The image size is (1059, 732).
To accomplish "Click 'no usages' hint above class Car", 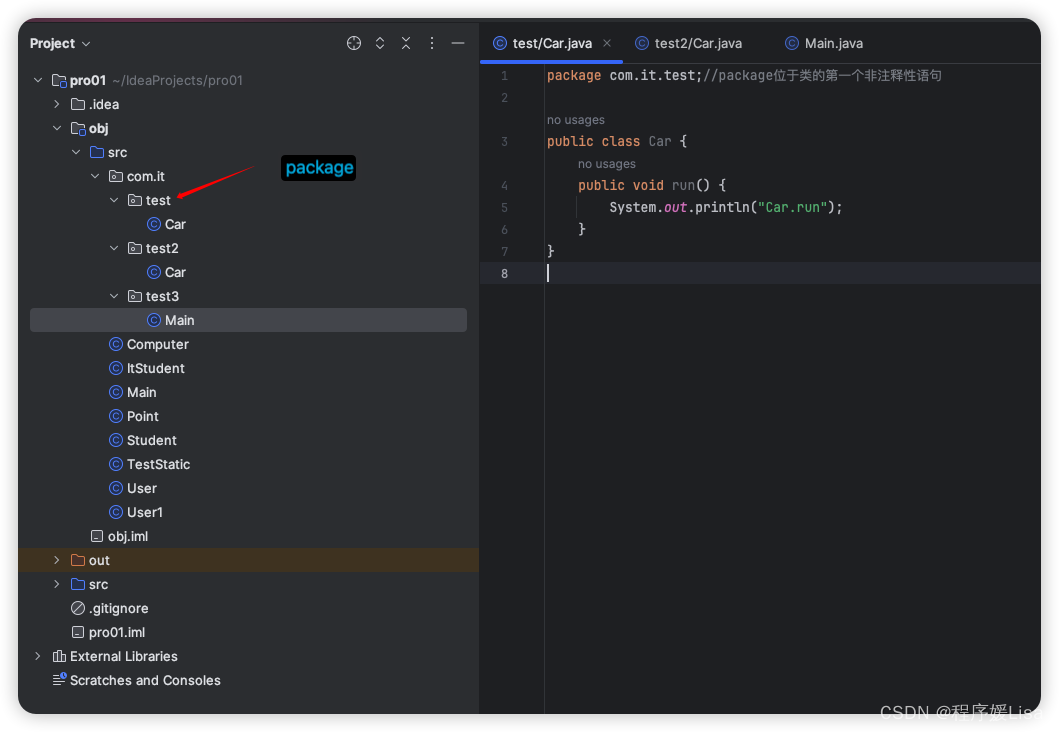I will [575, 120].
